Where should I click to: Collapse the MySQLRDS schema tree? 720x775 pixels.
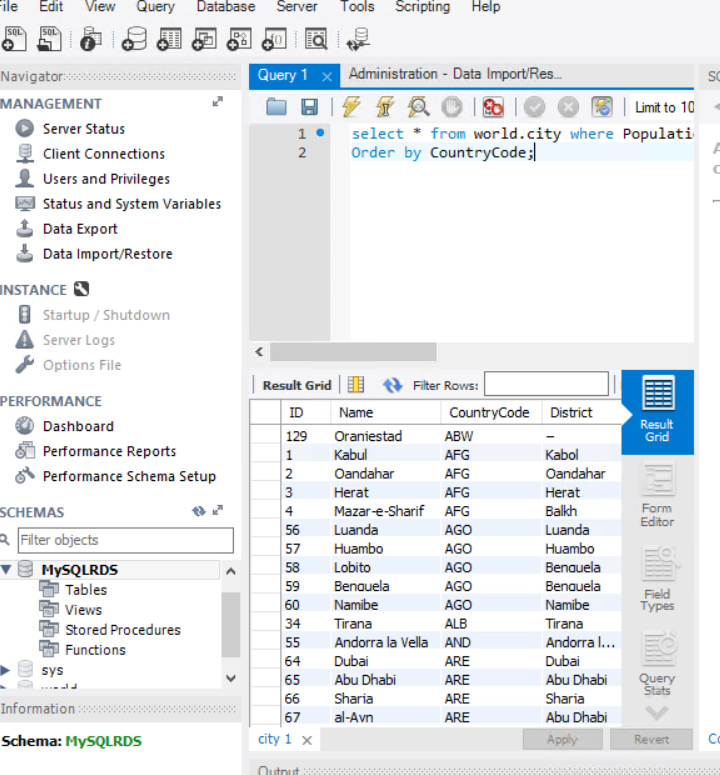(x=6, y=569)
